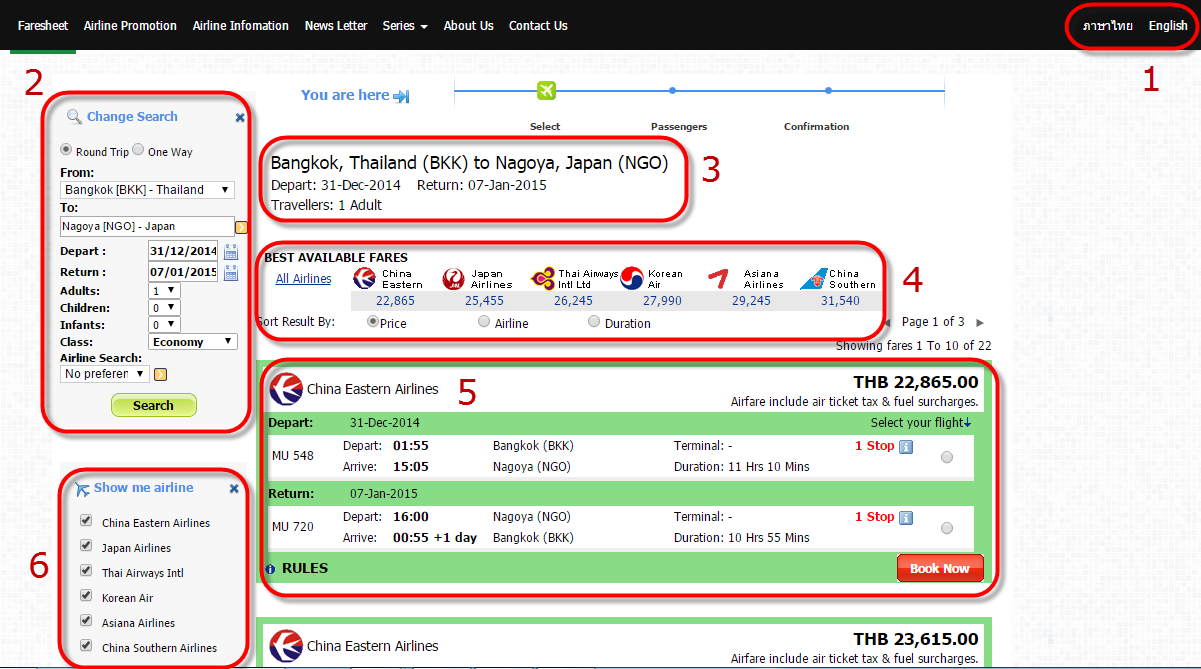This screenshot has height=669, width=1201.
Task: Open the Return date calendar icon
Action: (231, 273)
